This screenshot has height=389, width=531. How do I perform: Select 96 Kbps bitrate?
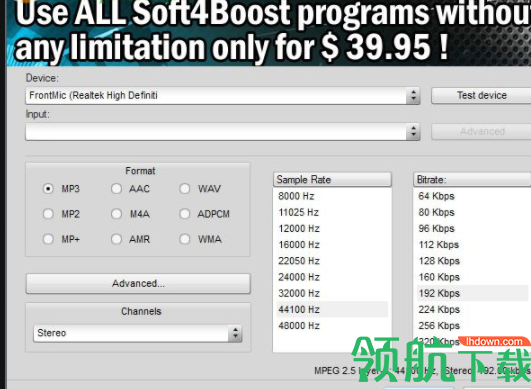coord(472,229)
